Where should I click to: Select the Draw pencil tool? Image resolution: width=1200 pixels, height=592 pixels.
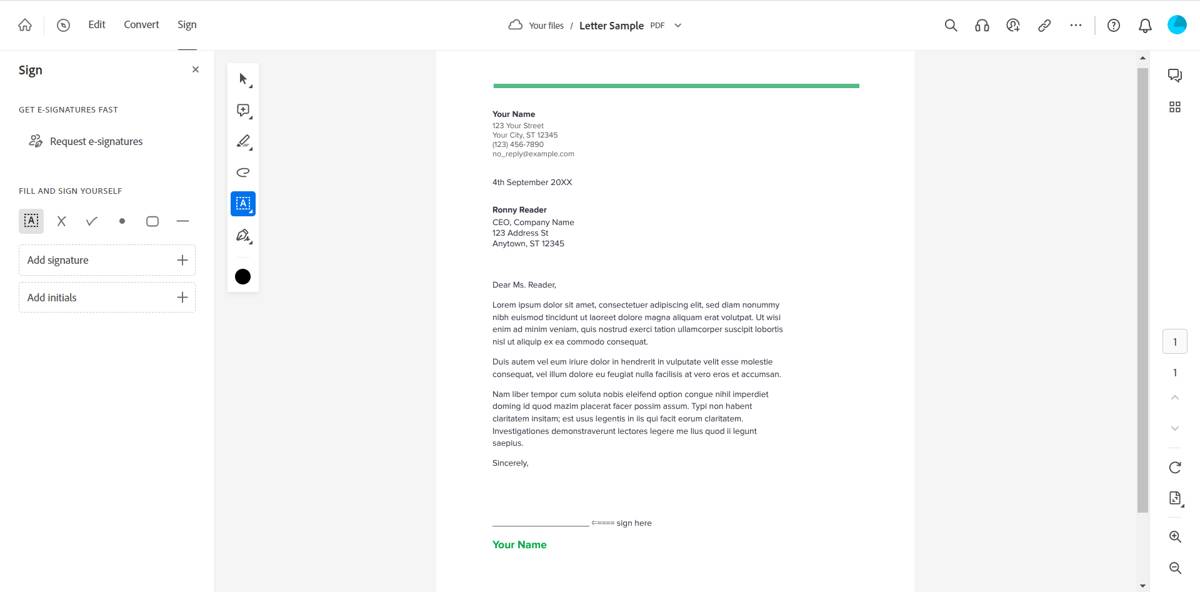click(242, 141)
